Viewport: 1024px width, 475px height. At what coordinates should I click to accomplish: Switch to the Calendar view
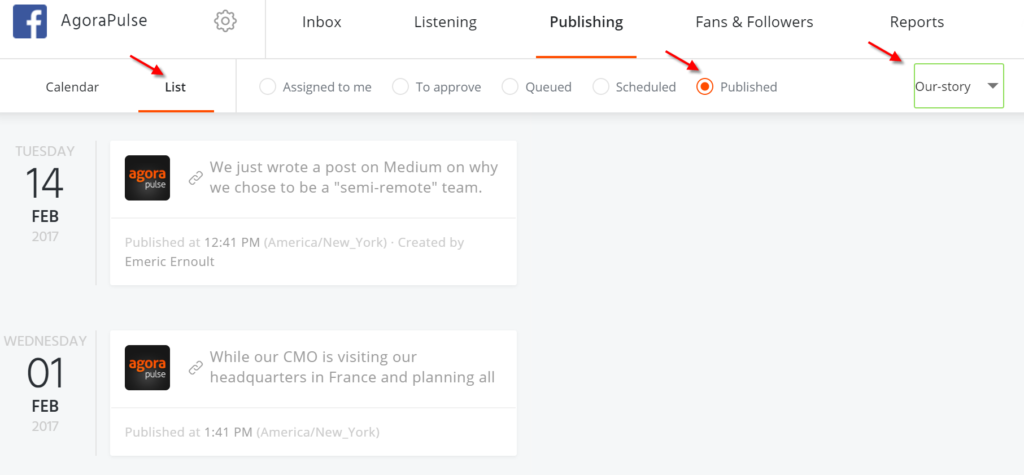pos(72,87)
